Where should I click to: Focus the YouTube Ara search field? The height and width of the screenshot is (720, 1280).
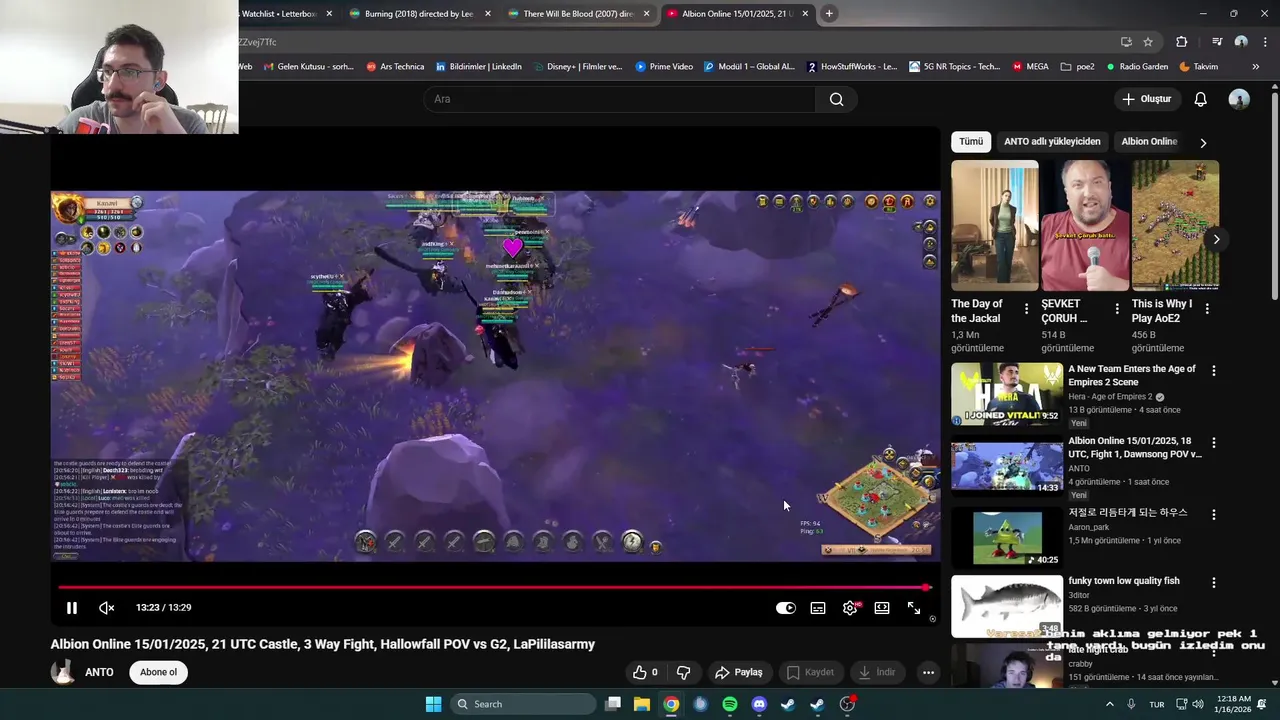point(620,99)
